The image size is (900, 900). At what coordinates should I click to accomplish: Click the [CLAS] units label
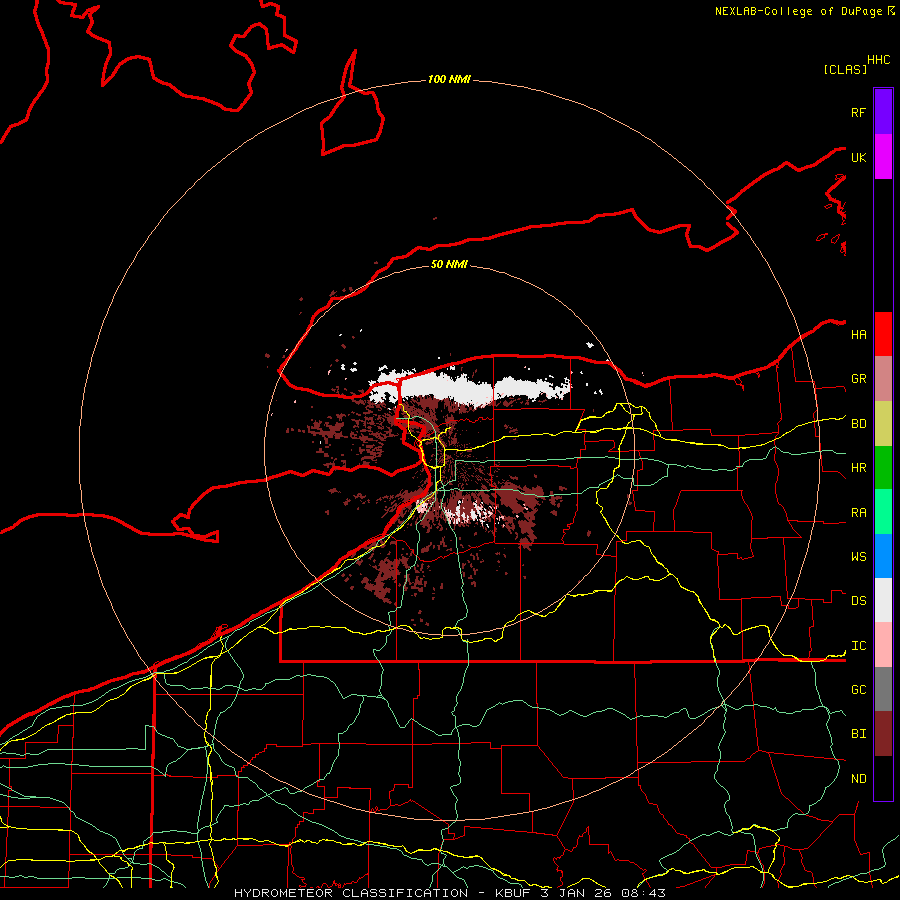tap(845, 69)
